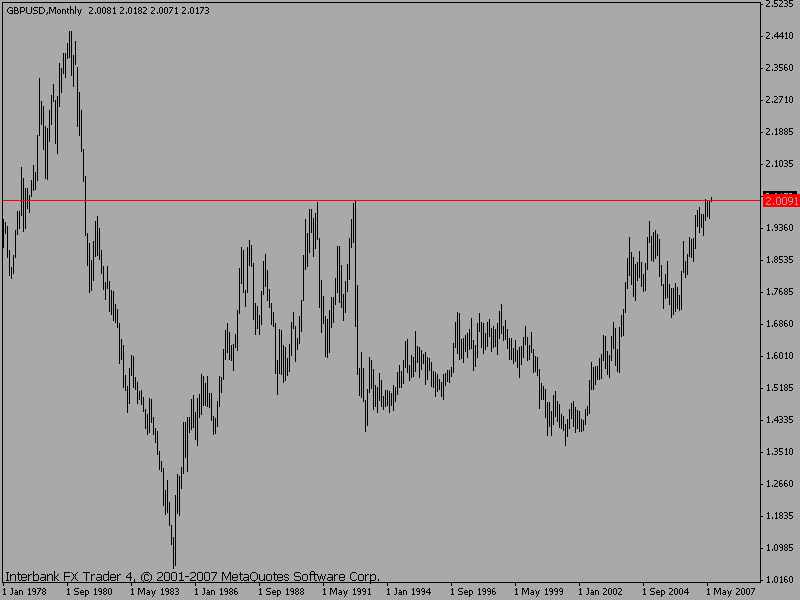Viewport: 800px width, 600px height.
Task: Click the 1 May 1991 date label
Action: click(345, 592)
